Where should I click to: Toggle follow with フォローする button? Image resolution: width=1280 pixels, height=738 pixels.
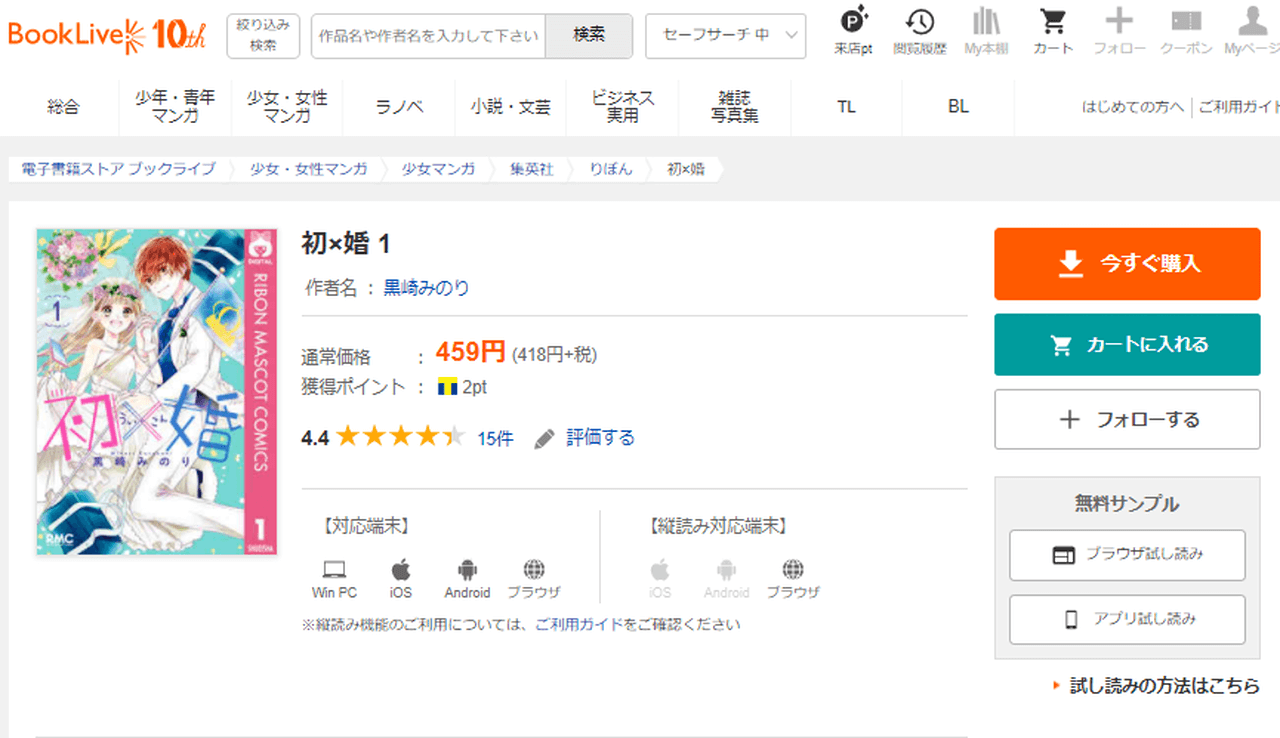pos(1127,420)
